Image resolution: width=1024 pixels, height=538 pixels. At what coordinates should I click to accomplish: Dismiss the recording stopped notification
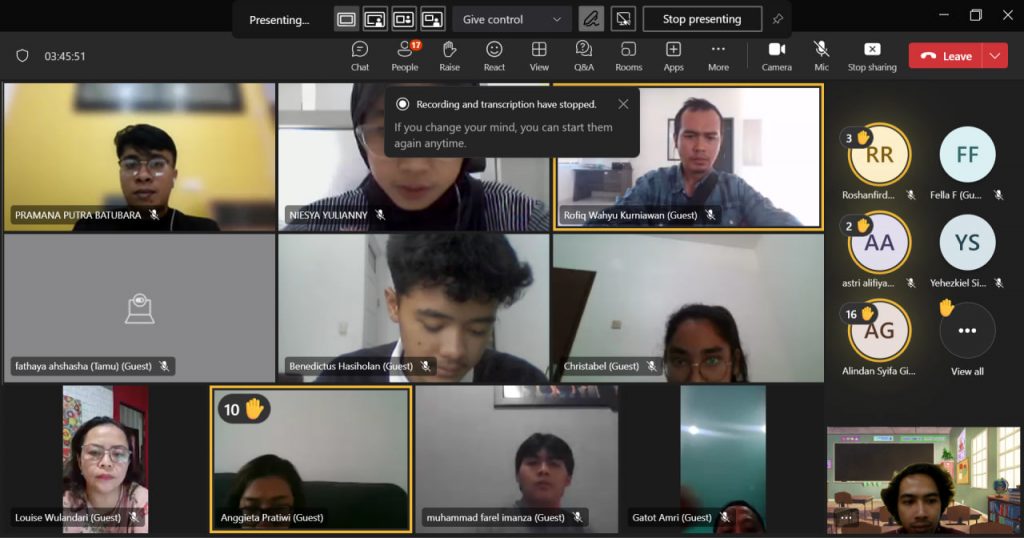(623, 104)
